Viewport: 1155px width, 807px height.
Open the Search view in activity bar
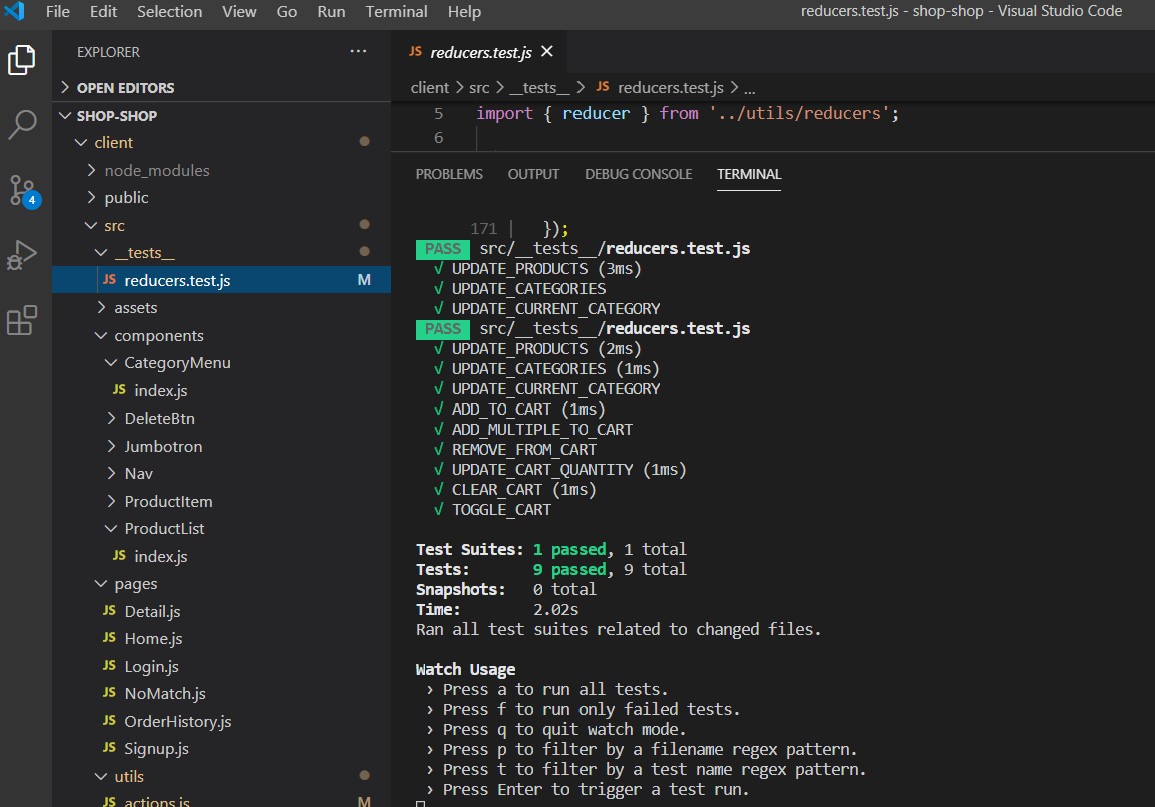tap(22, 124)
